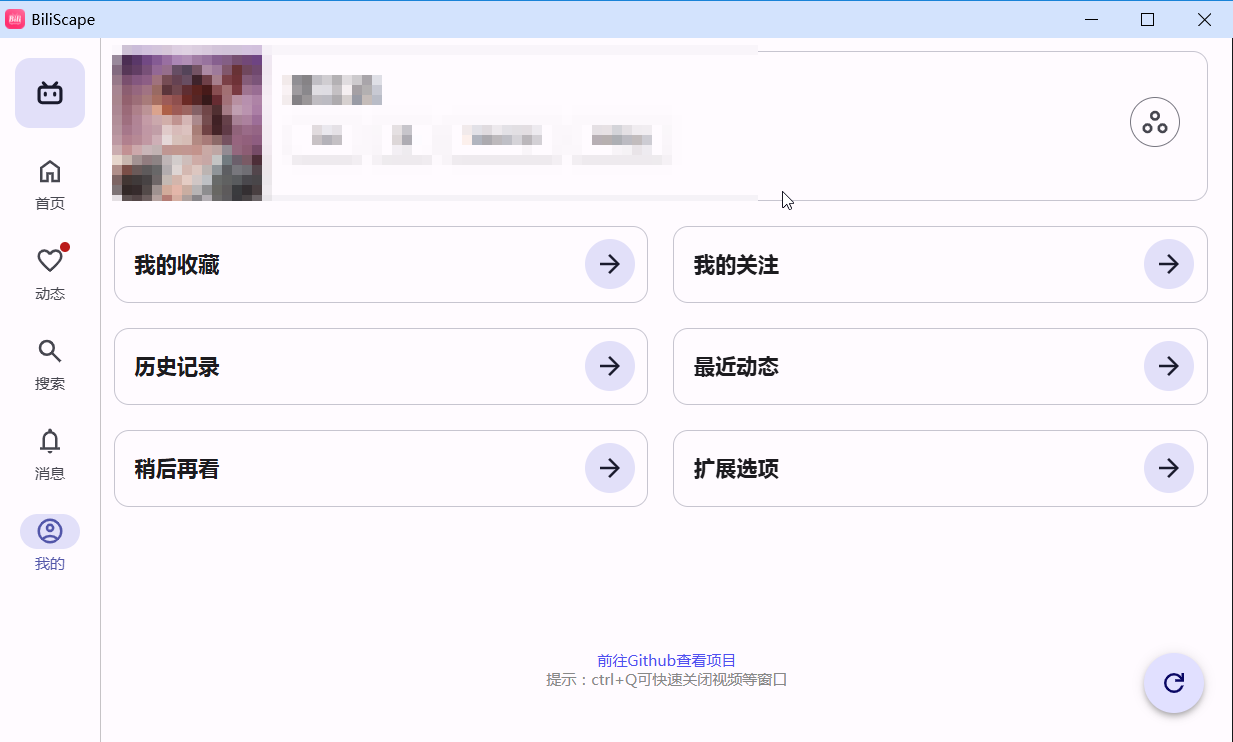Open 消息 bell notifications in sidebar
The width and height of the screenshot is (1233, 742).
tap(50, 455)
